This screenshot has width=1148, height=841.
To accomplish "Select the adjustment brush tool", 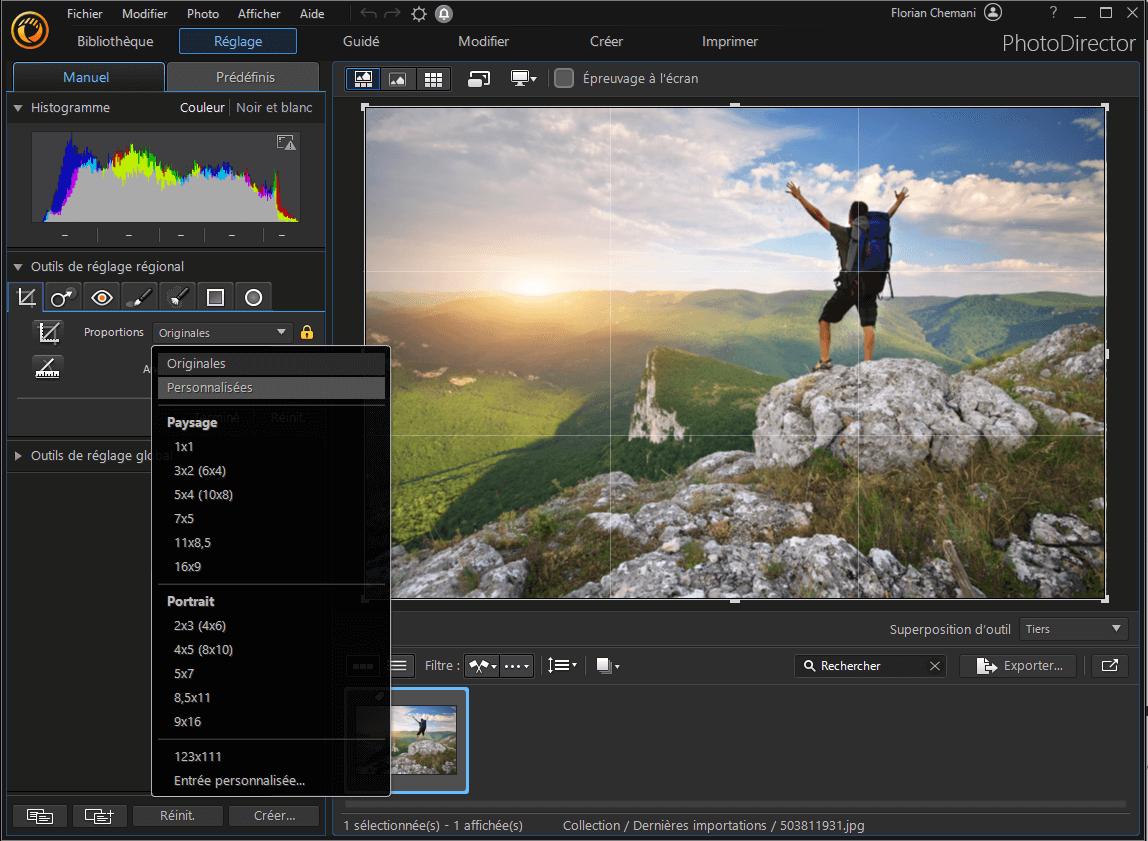I will 139,296.
